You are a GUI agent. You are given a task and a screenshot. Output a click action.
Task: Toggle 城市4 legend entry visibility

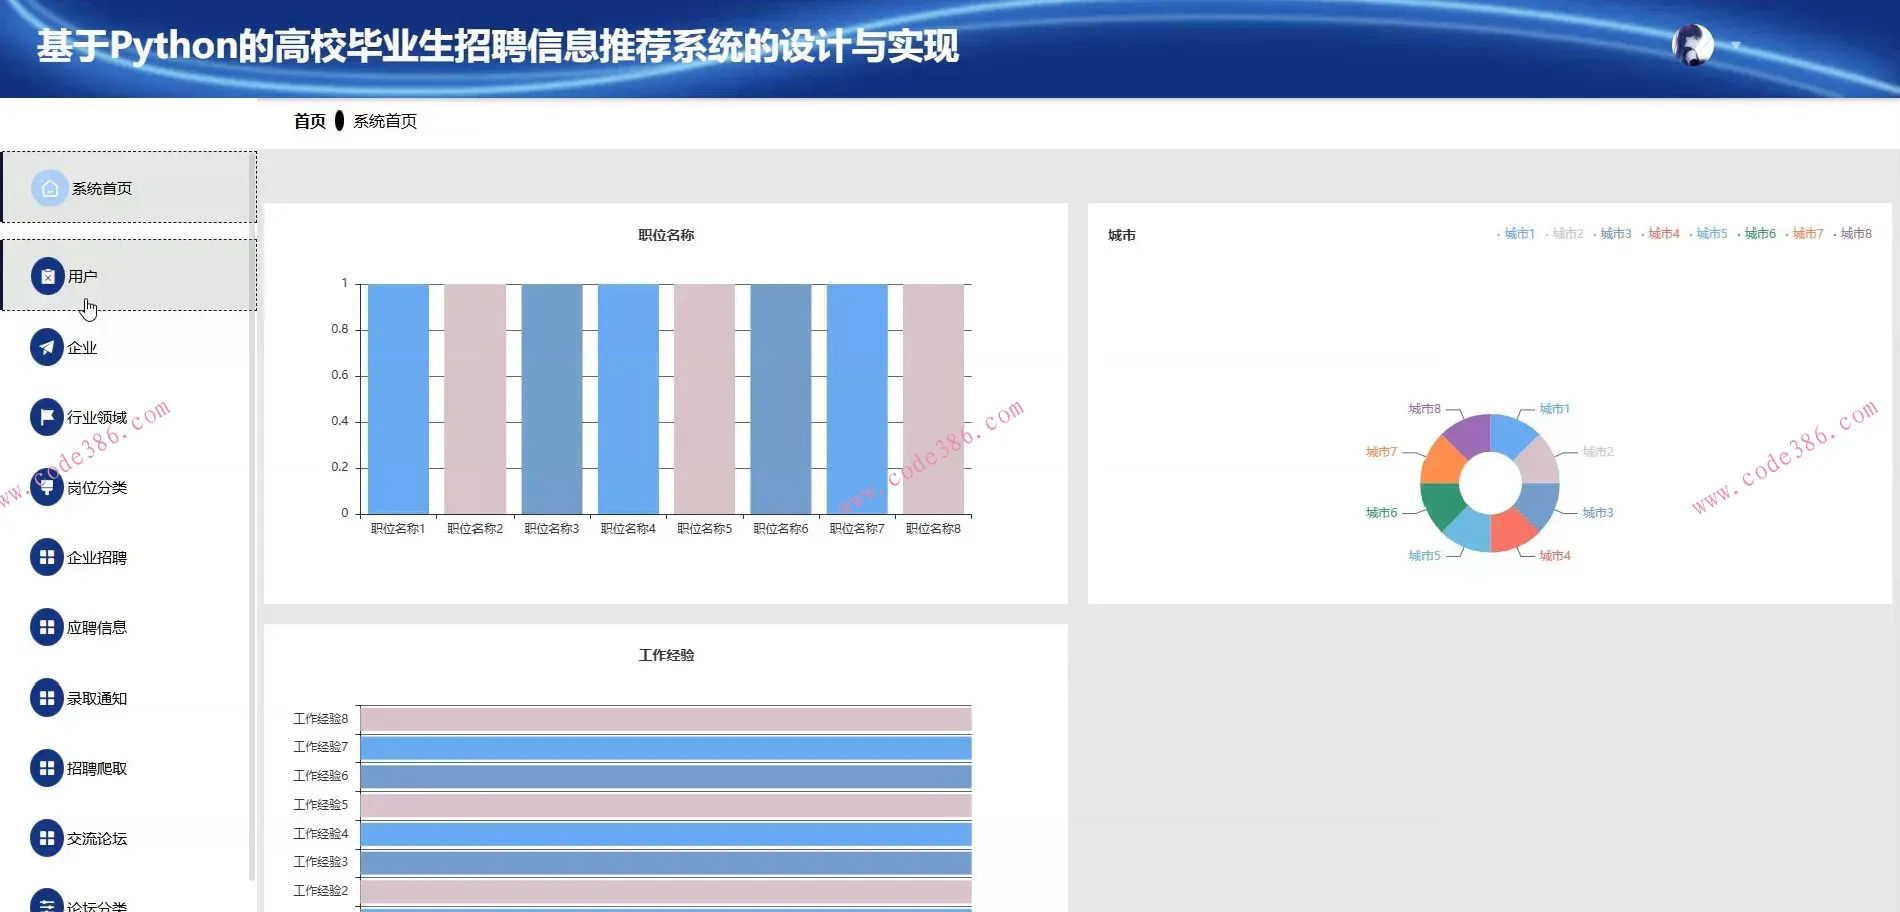(1661, 234)
